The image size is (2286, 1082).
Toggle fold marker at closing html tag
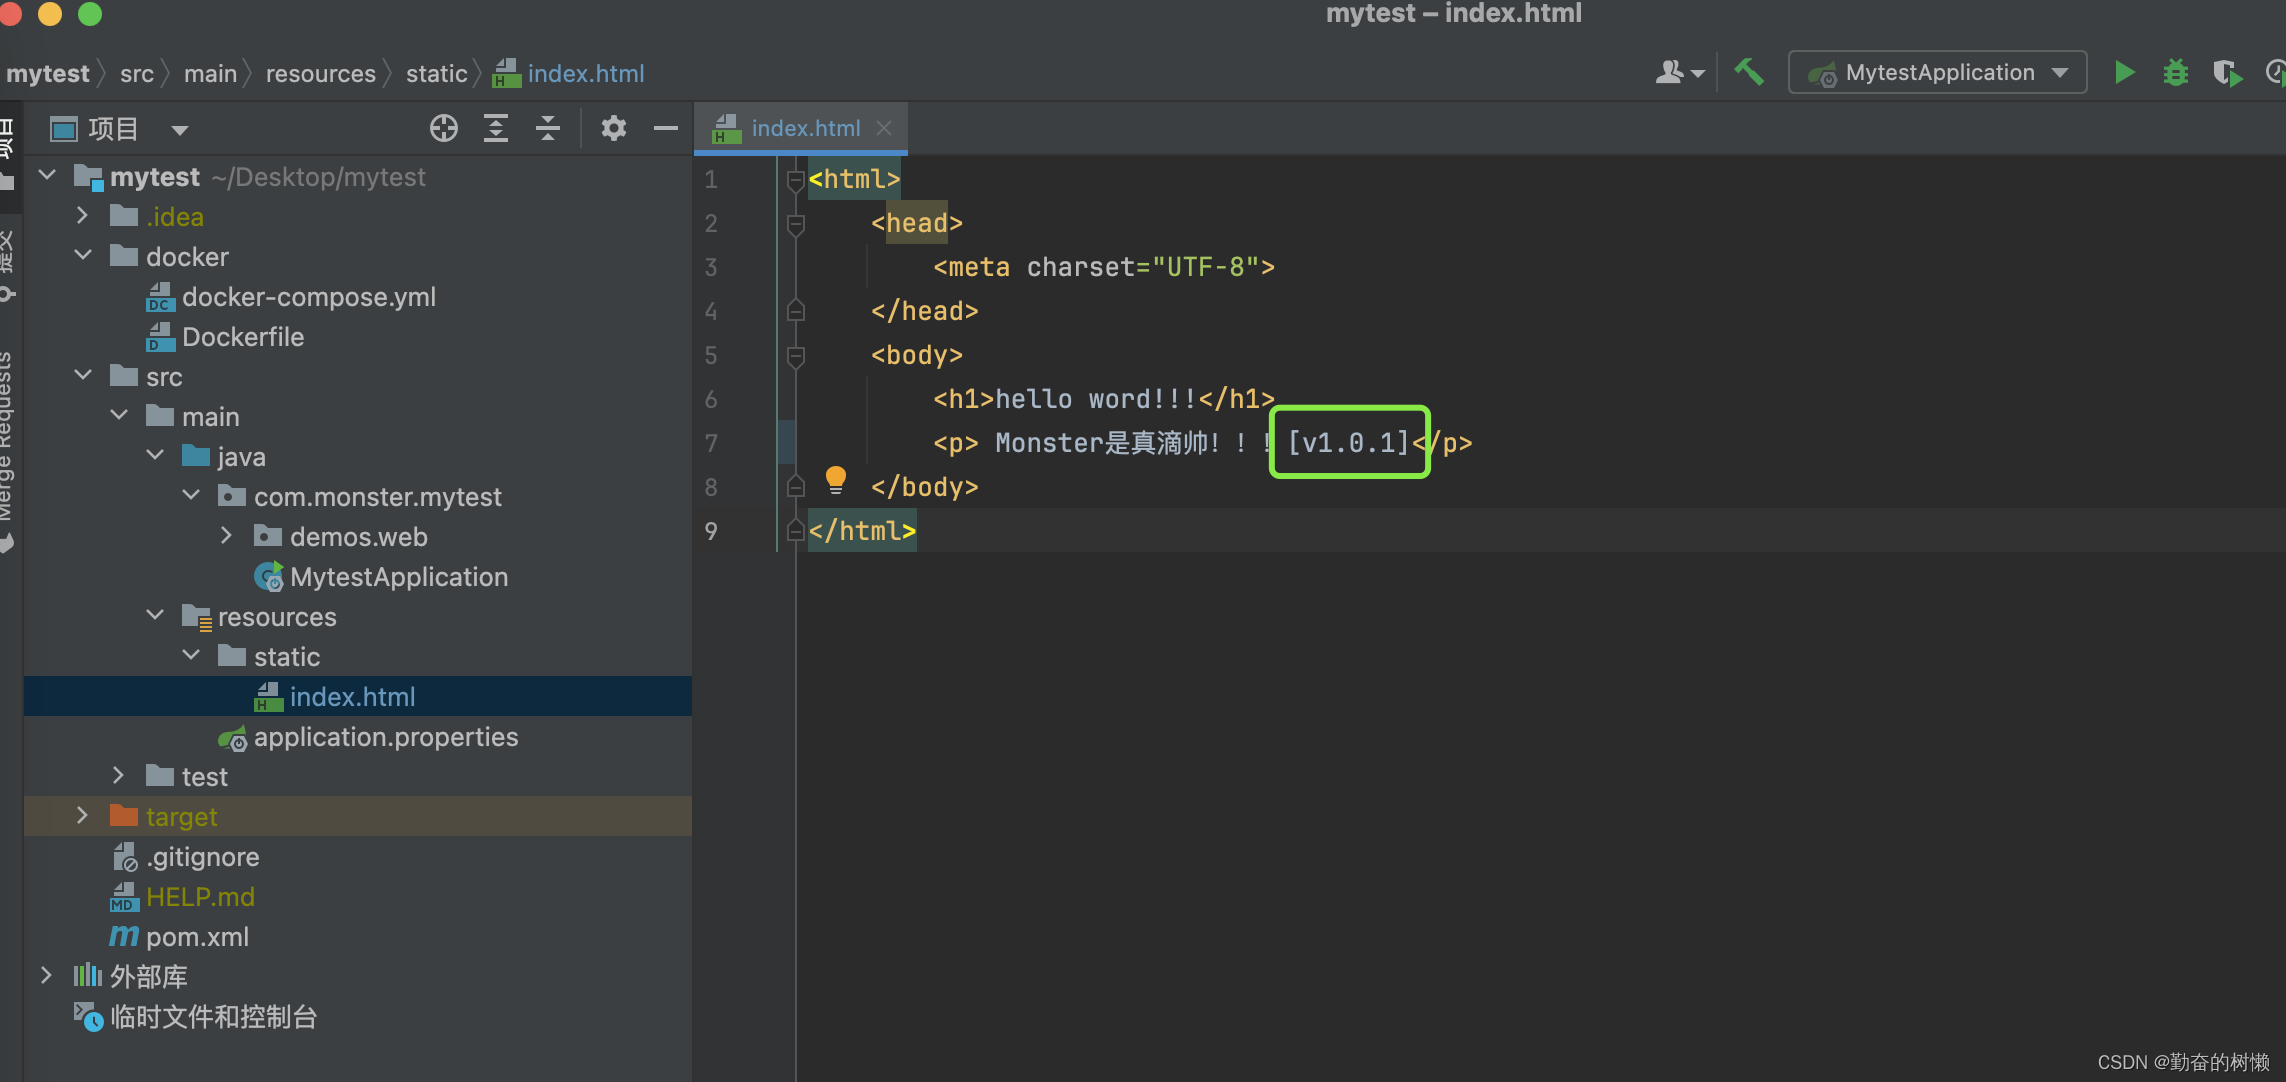point(796,531)
